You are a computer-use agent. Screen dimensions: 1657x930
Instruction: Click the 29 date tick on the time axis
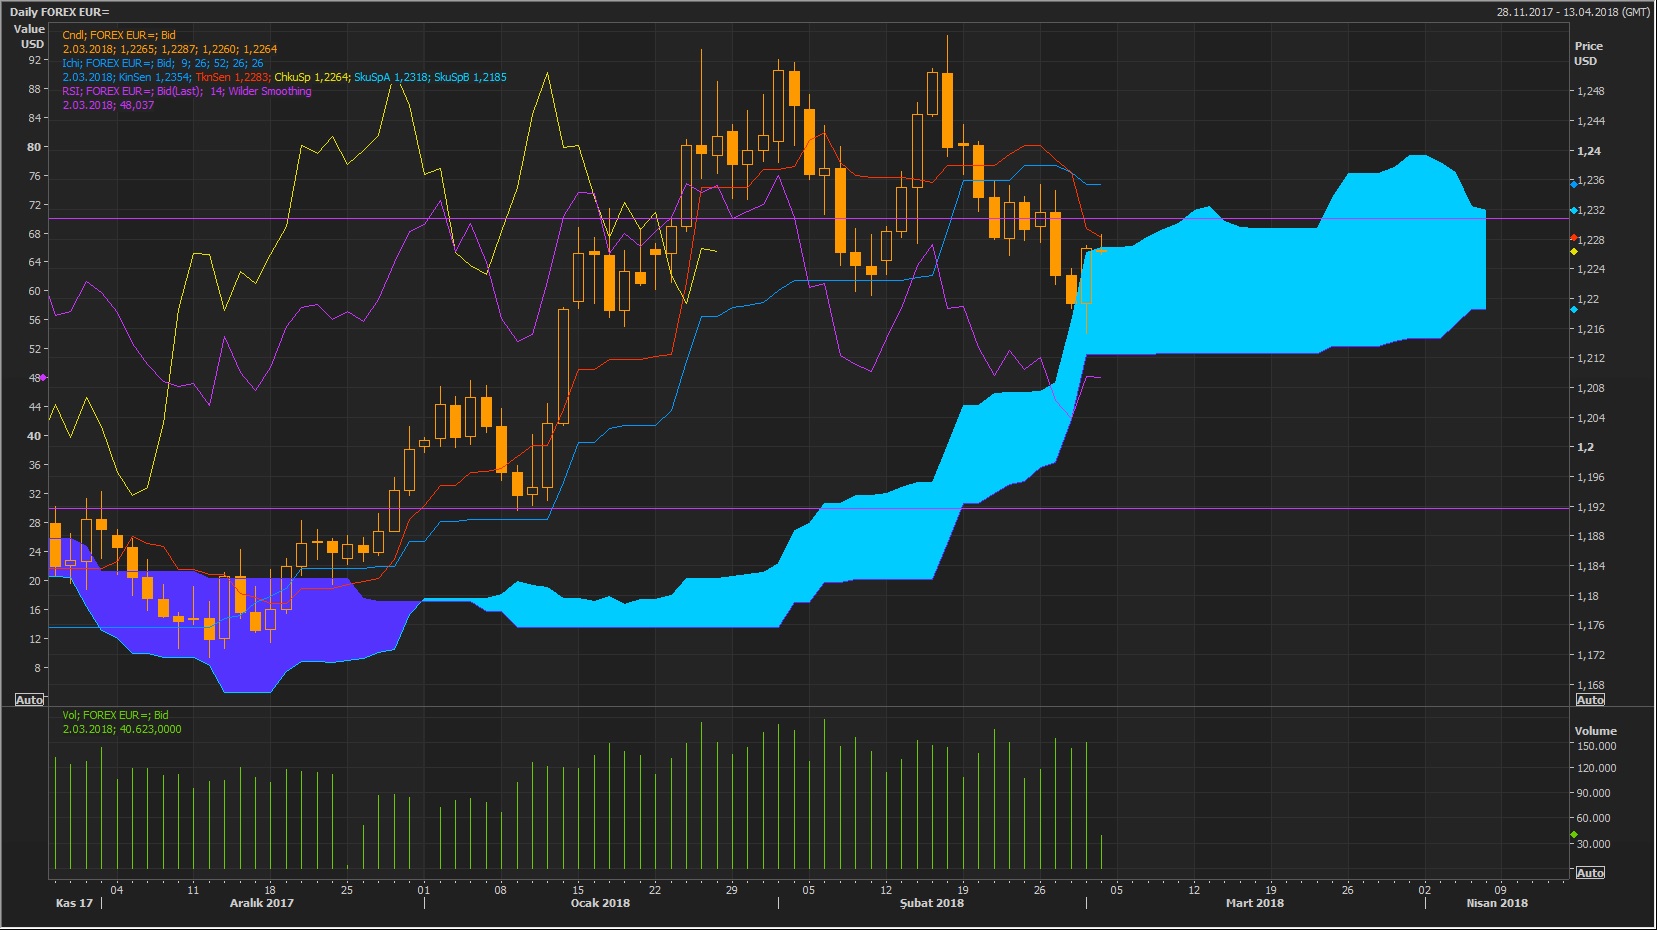pyautogui.click(x=732, y=890)
